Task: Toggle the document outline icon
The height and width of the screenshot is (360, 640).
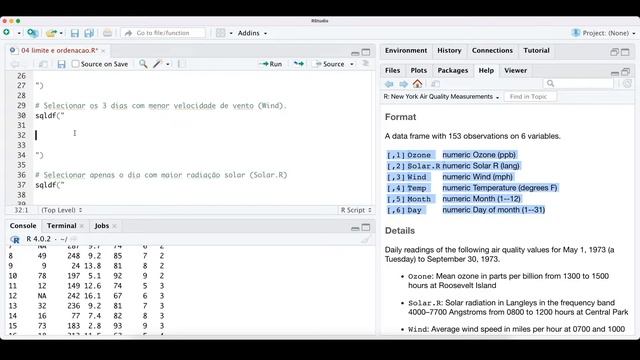Action: point(365,63)
